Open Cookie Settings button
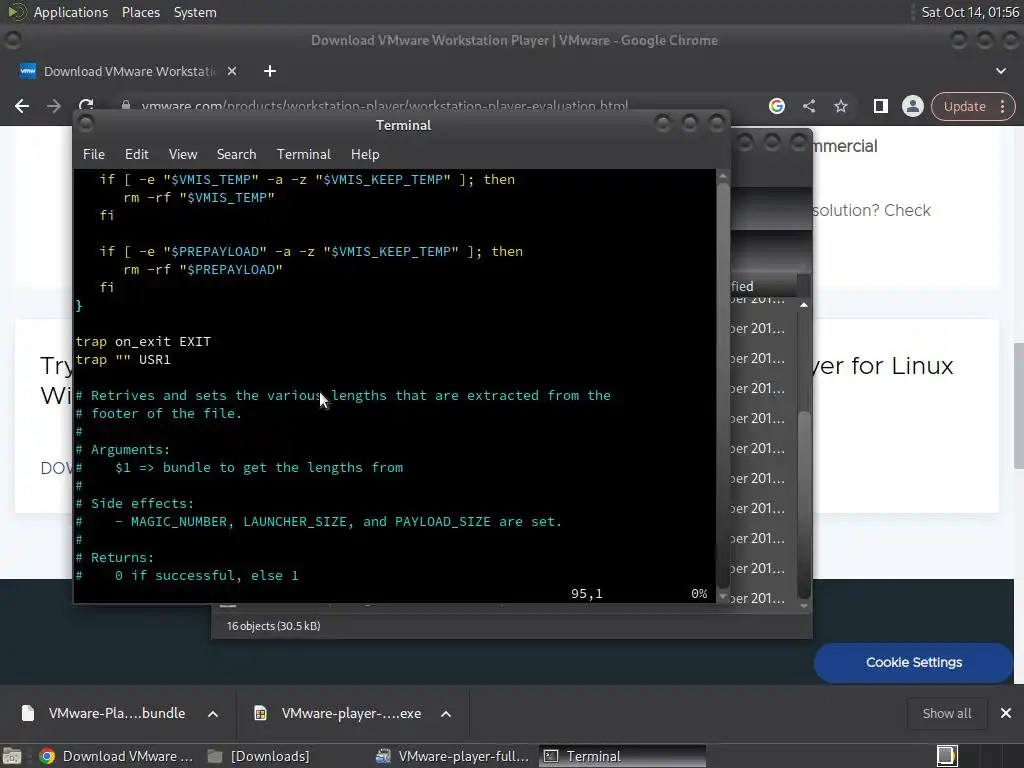This screenshot has height=768, width=1024. (x=913, y=662)
